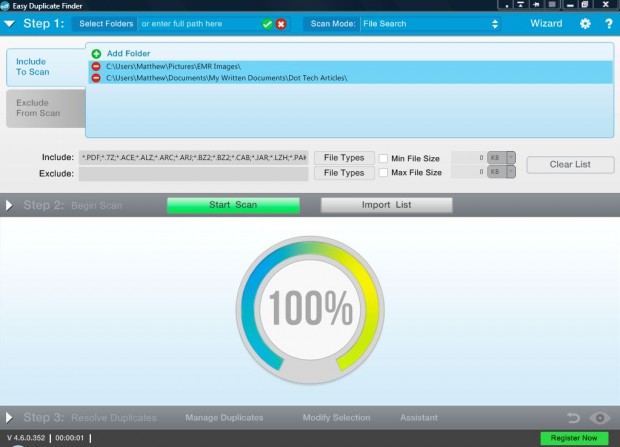Image resolution: width=620 pixels, height=447 pixels.
Task: Click the Step 2: Begin Scan label
Action: point(72,205)
